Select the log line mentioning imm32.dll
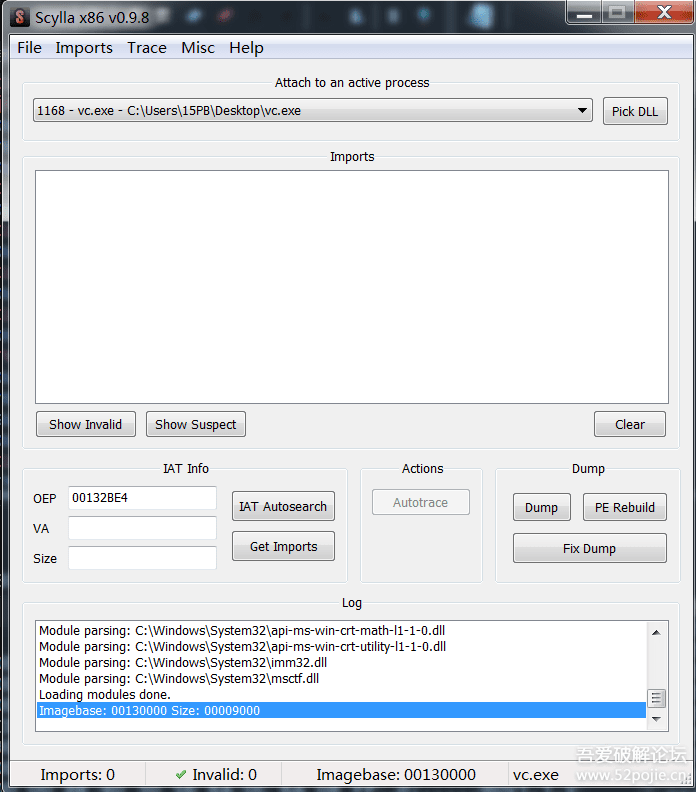The width and height of the screenshot is (696, 792). point(341,662)
